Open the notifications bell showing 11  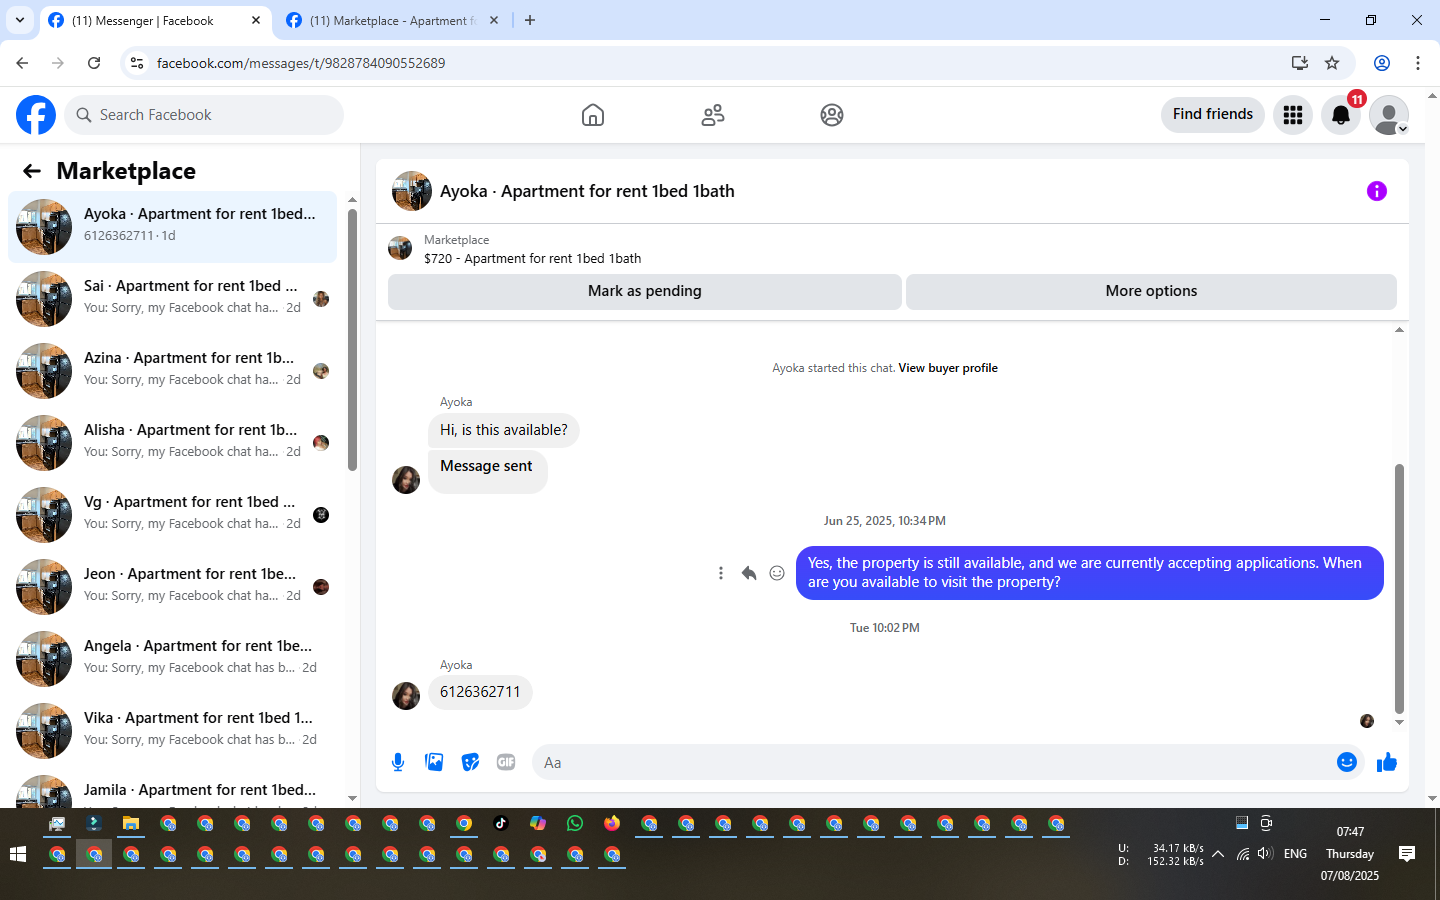pyautogui.click(x=1341, y=115)
